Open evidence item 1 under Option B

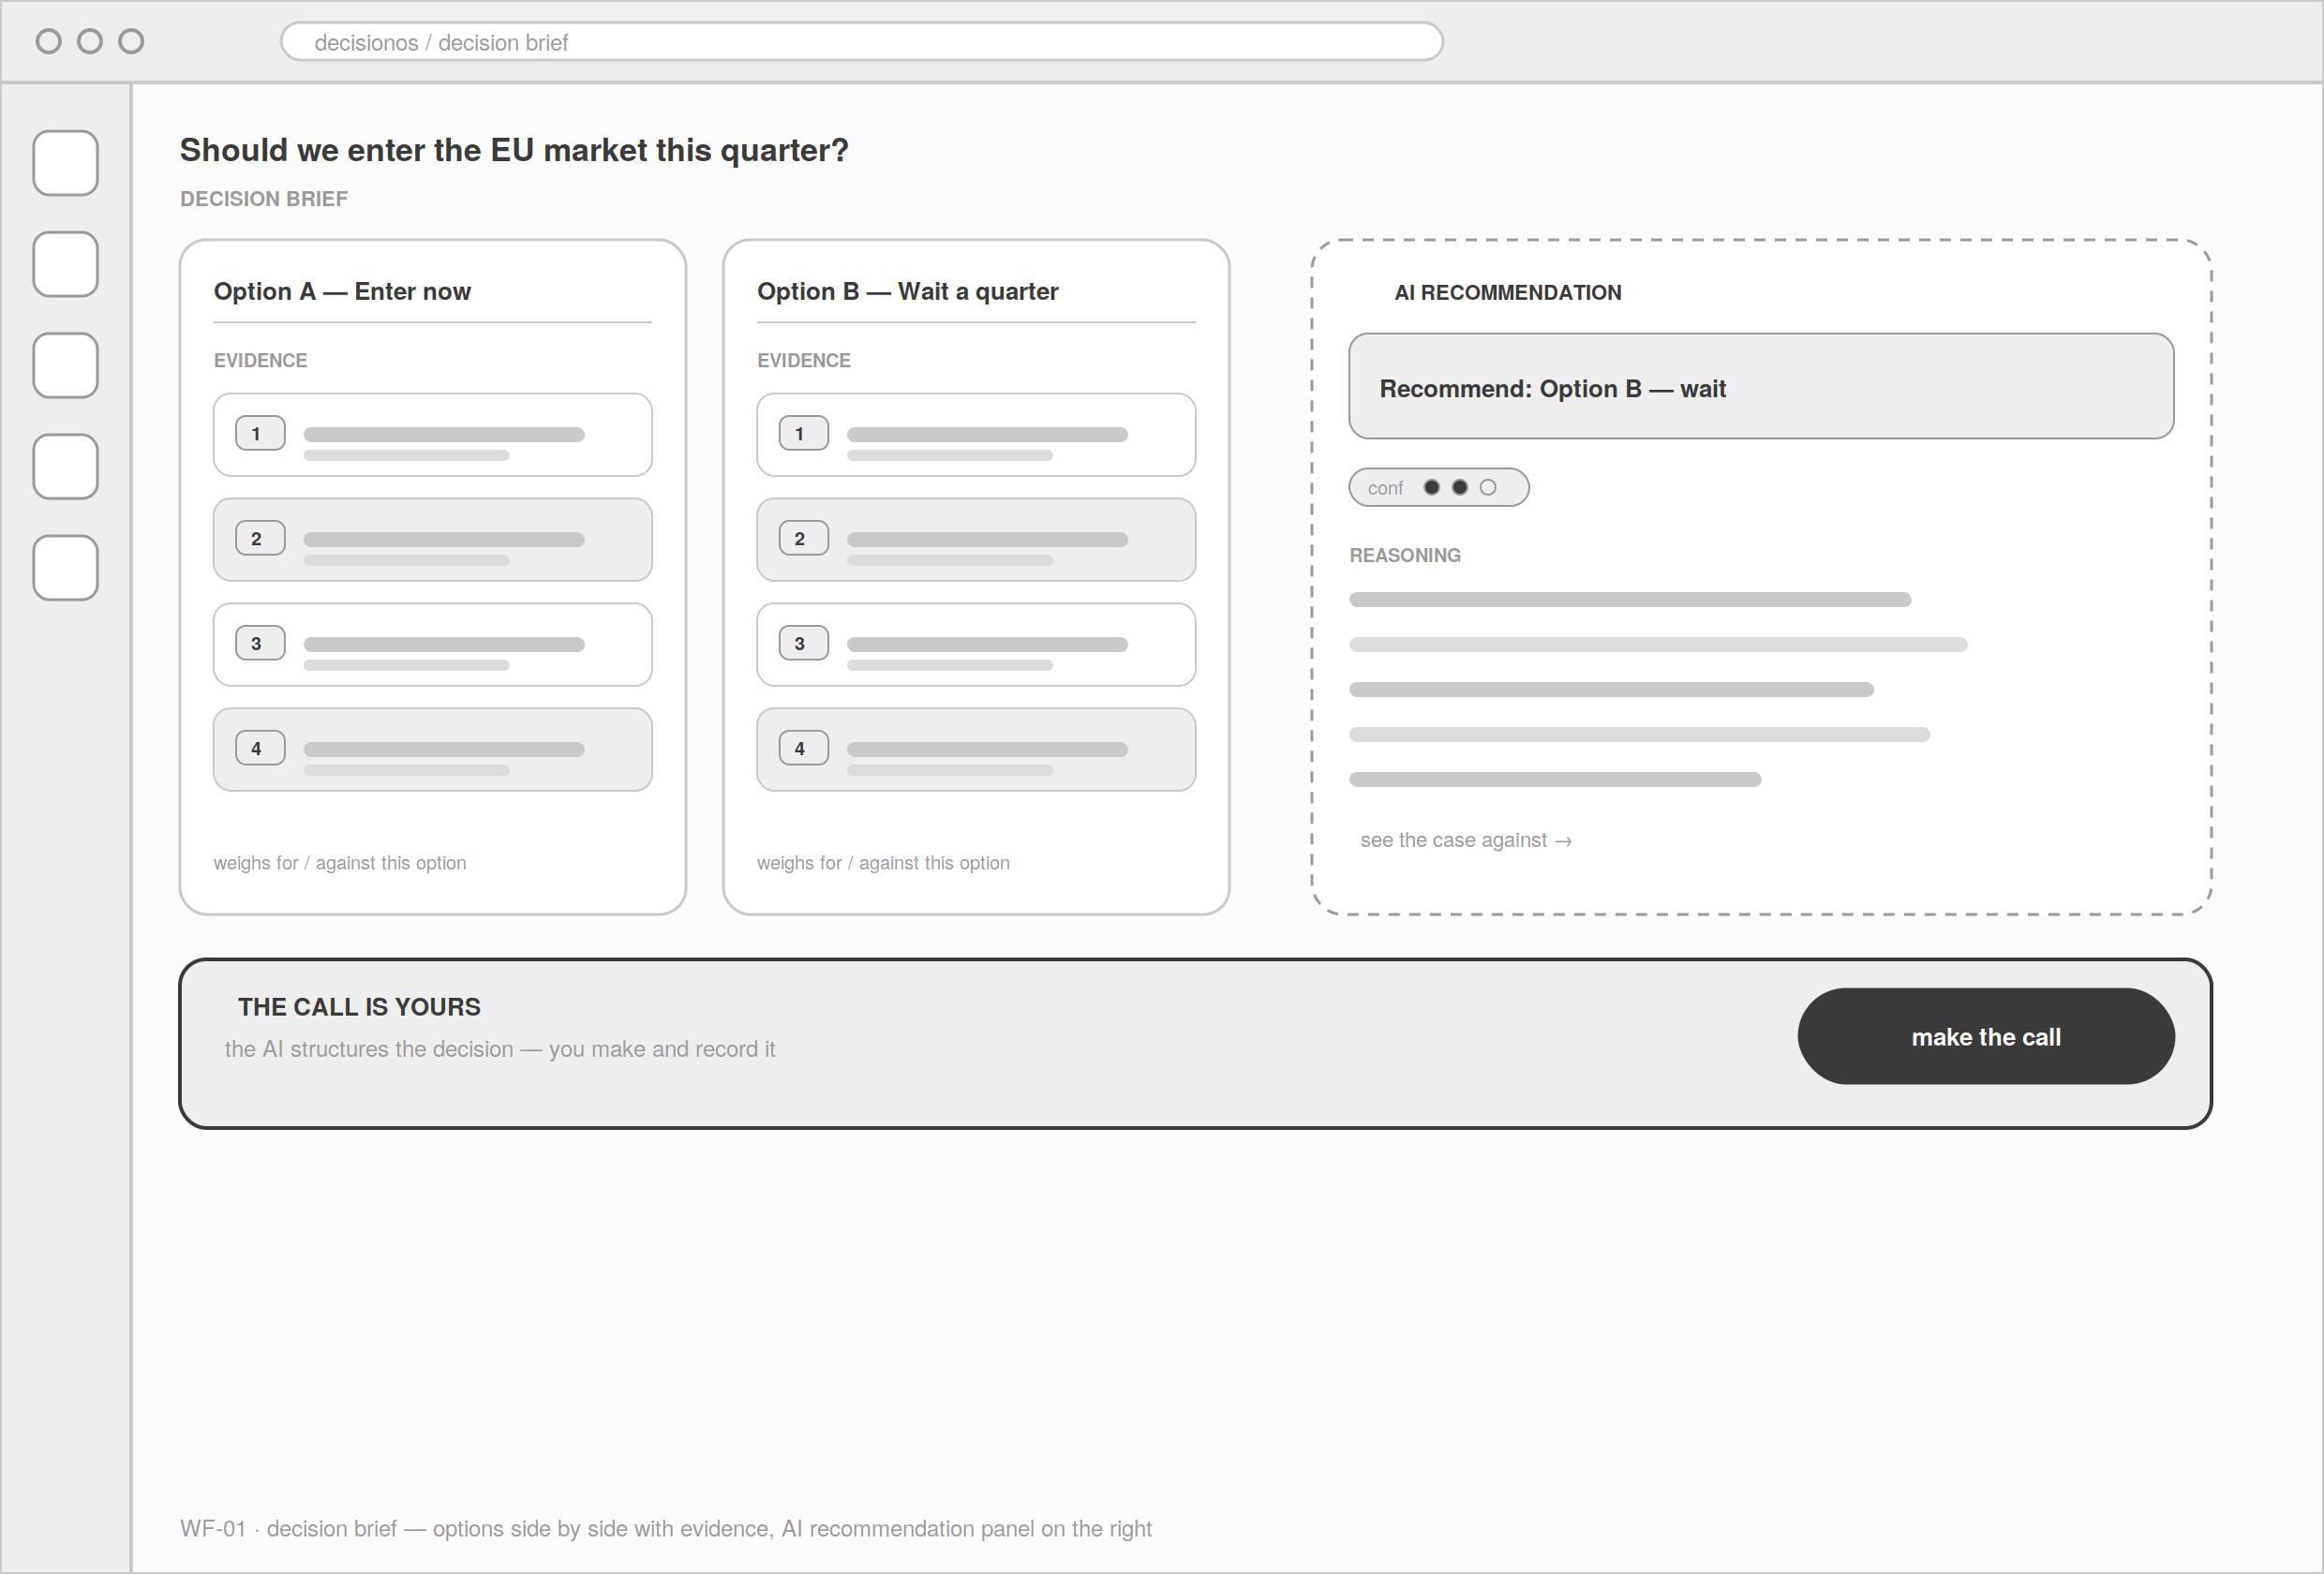click(976, 434)
